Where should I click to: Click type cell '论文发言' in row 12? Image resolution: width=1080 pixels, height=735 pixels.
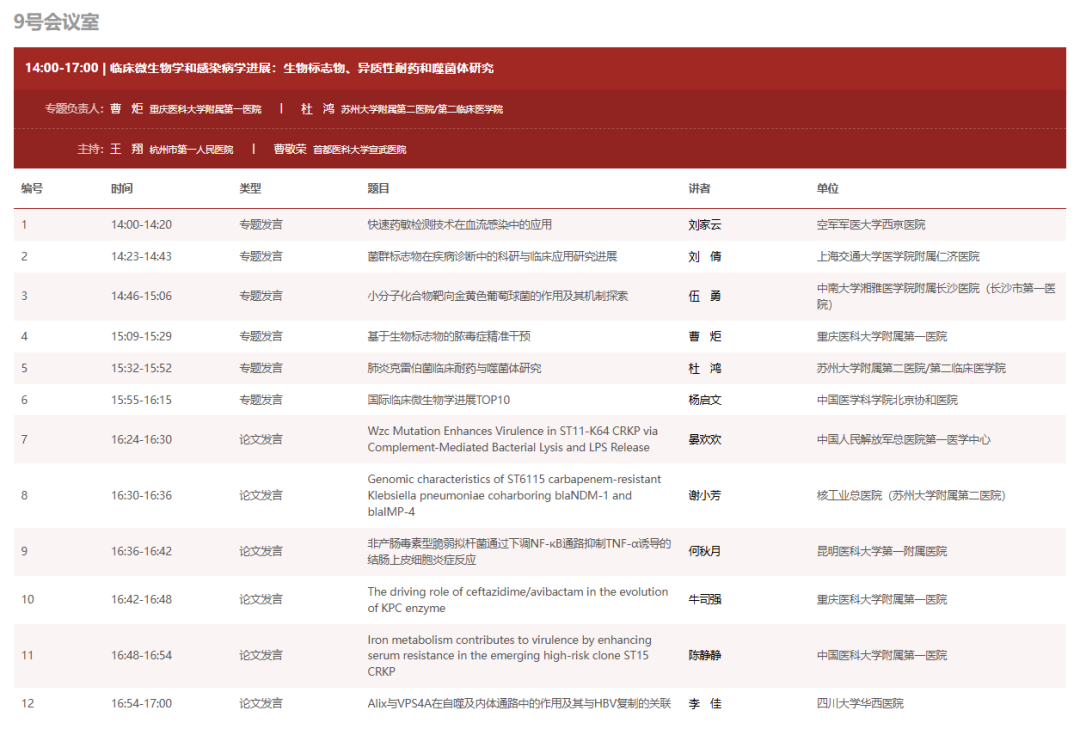point(261,703)
